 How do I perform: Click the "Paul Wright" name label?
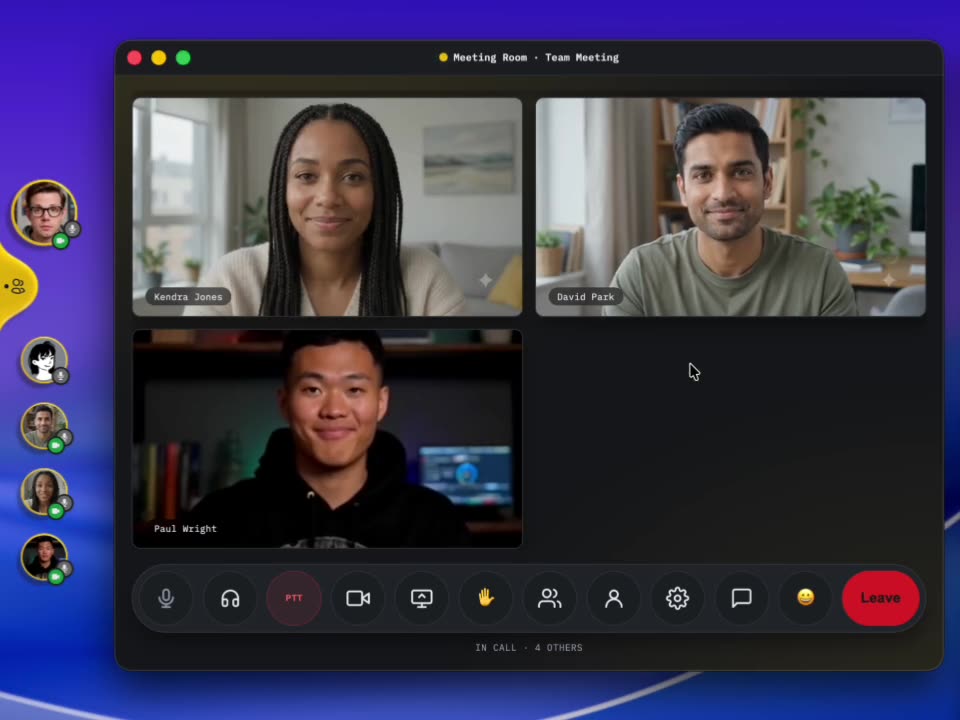tap(185, 529)
